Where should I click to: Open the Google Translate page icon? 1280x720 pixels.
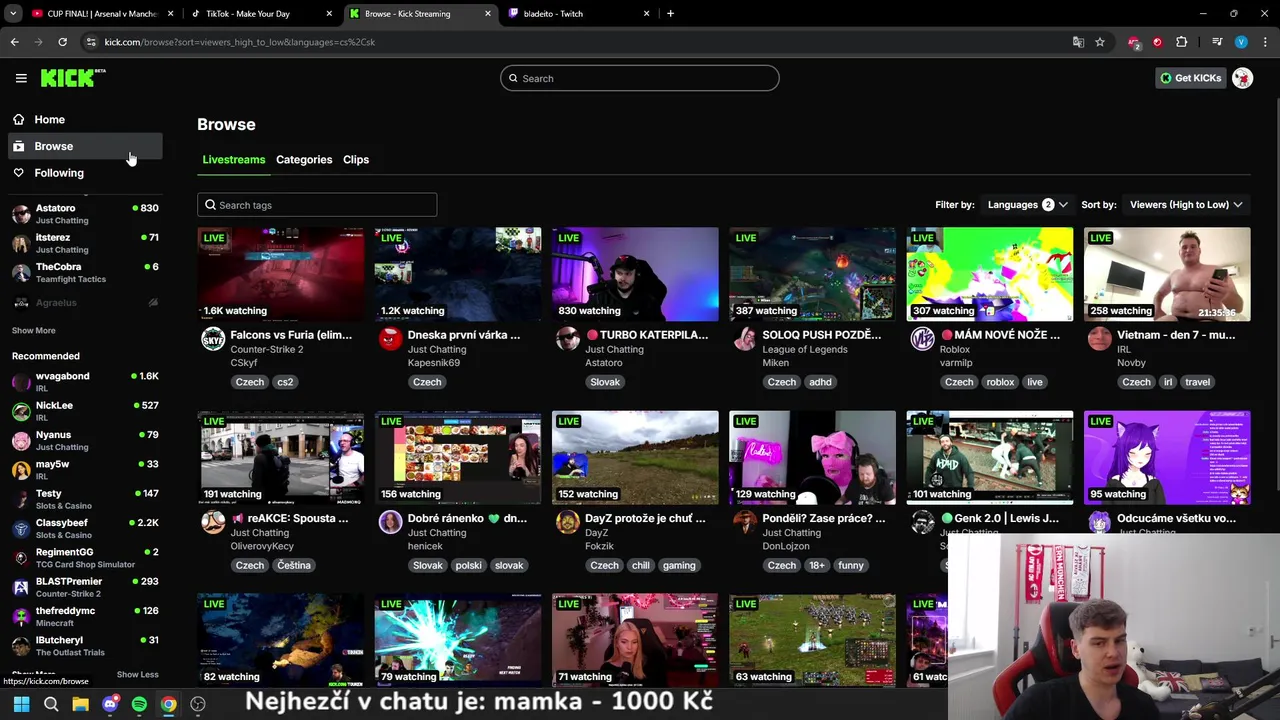pos(1078,42)
